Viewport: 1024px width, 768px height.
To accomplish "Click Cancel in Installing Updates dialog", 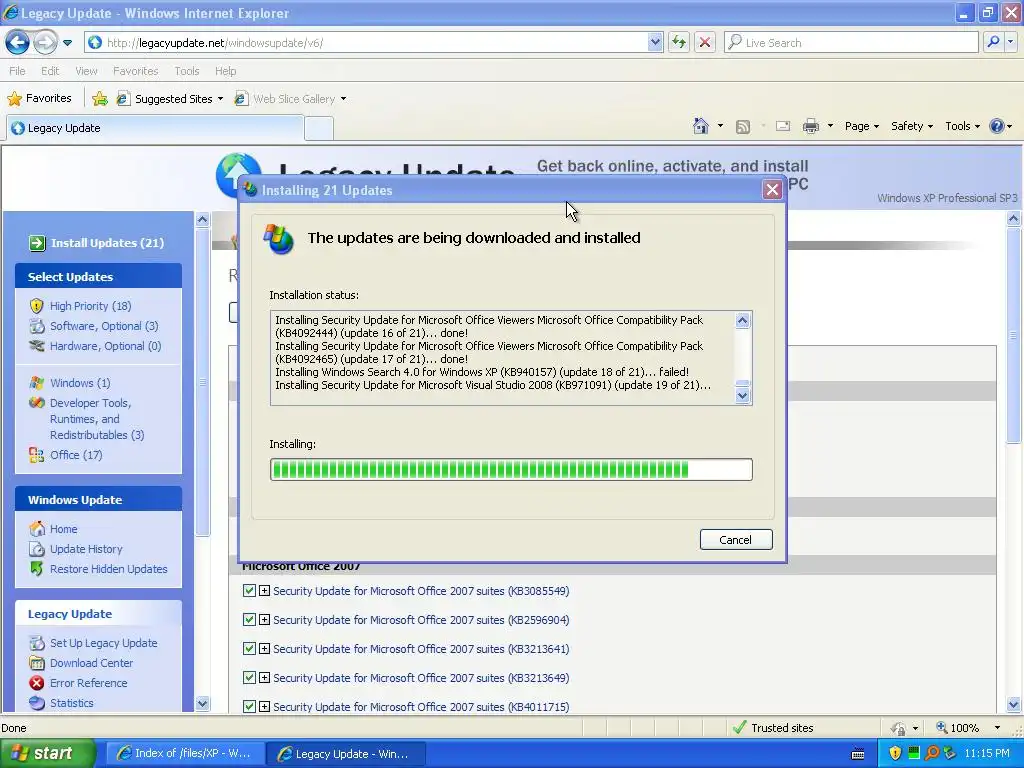I will click(736, 539).
